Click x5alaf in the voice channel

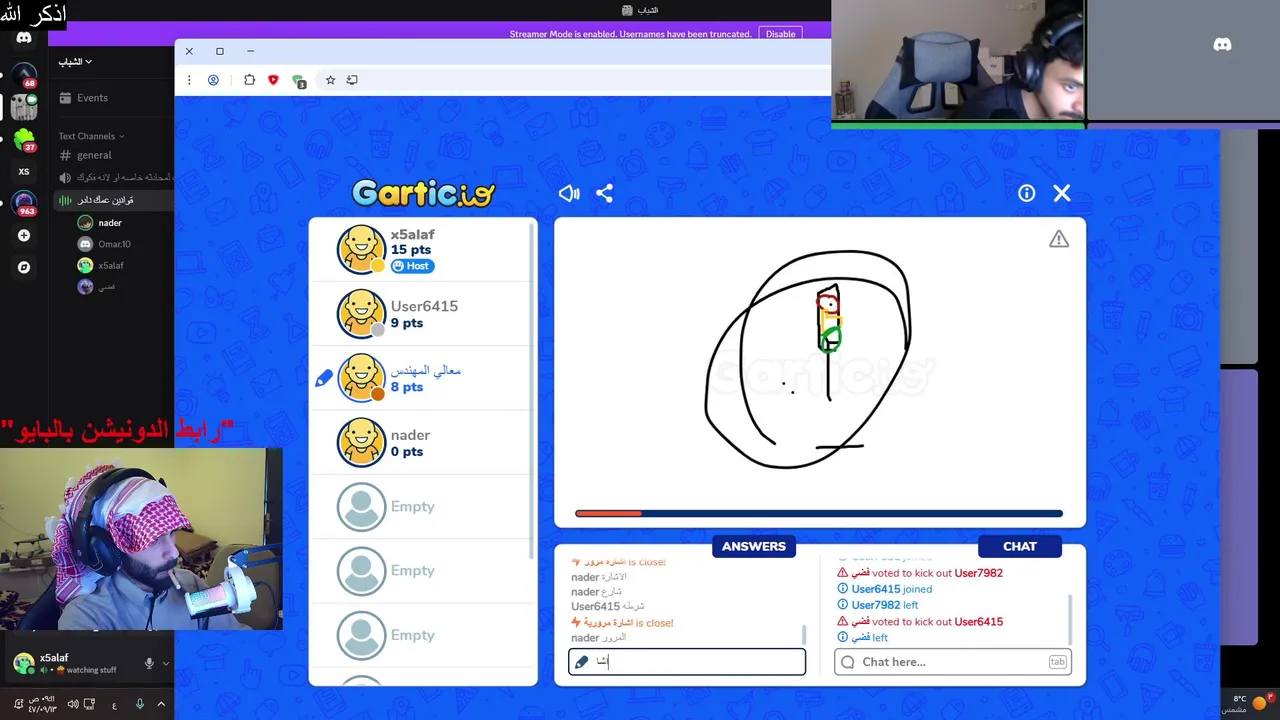pos(102,266)
